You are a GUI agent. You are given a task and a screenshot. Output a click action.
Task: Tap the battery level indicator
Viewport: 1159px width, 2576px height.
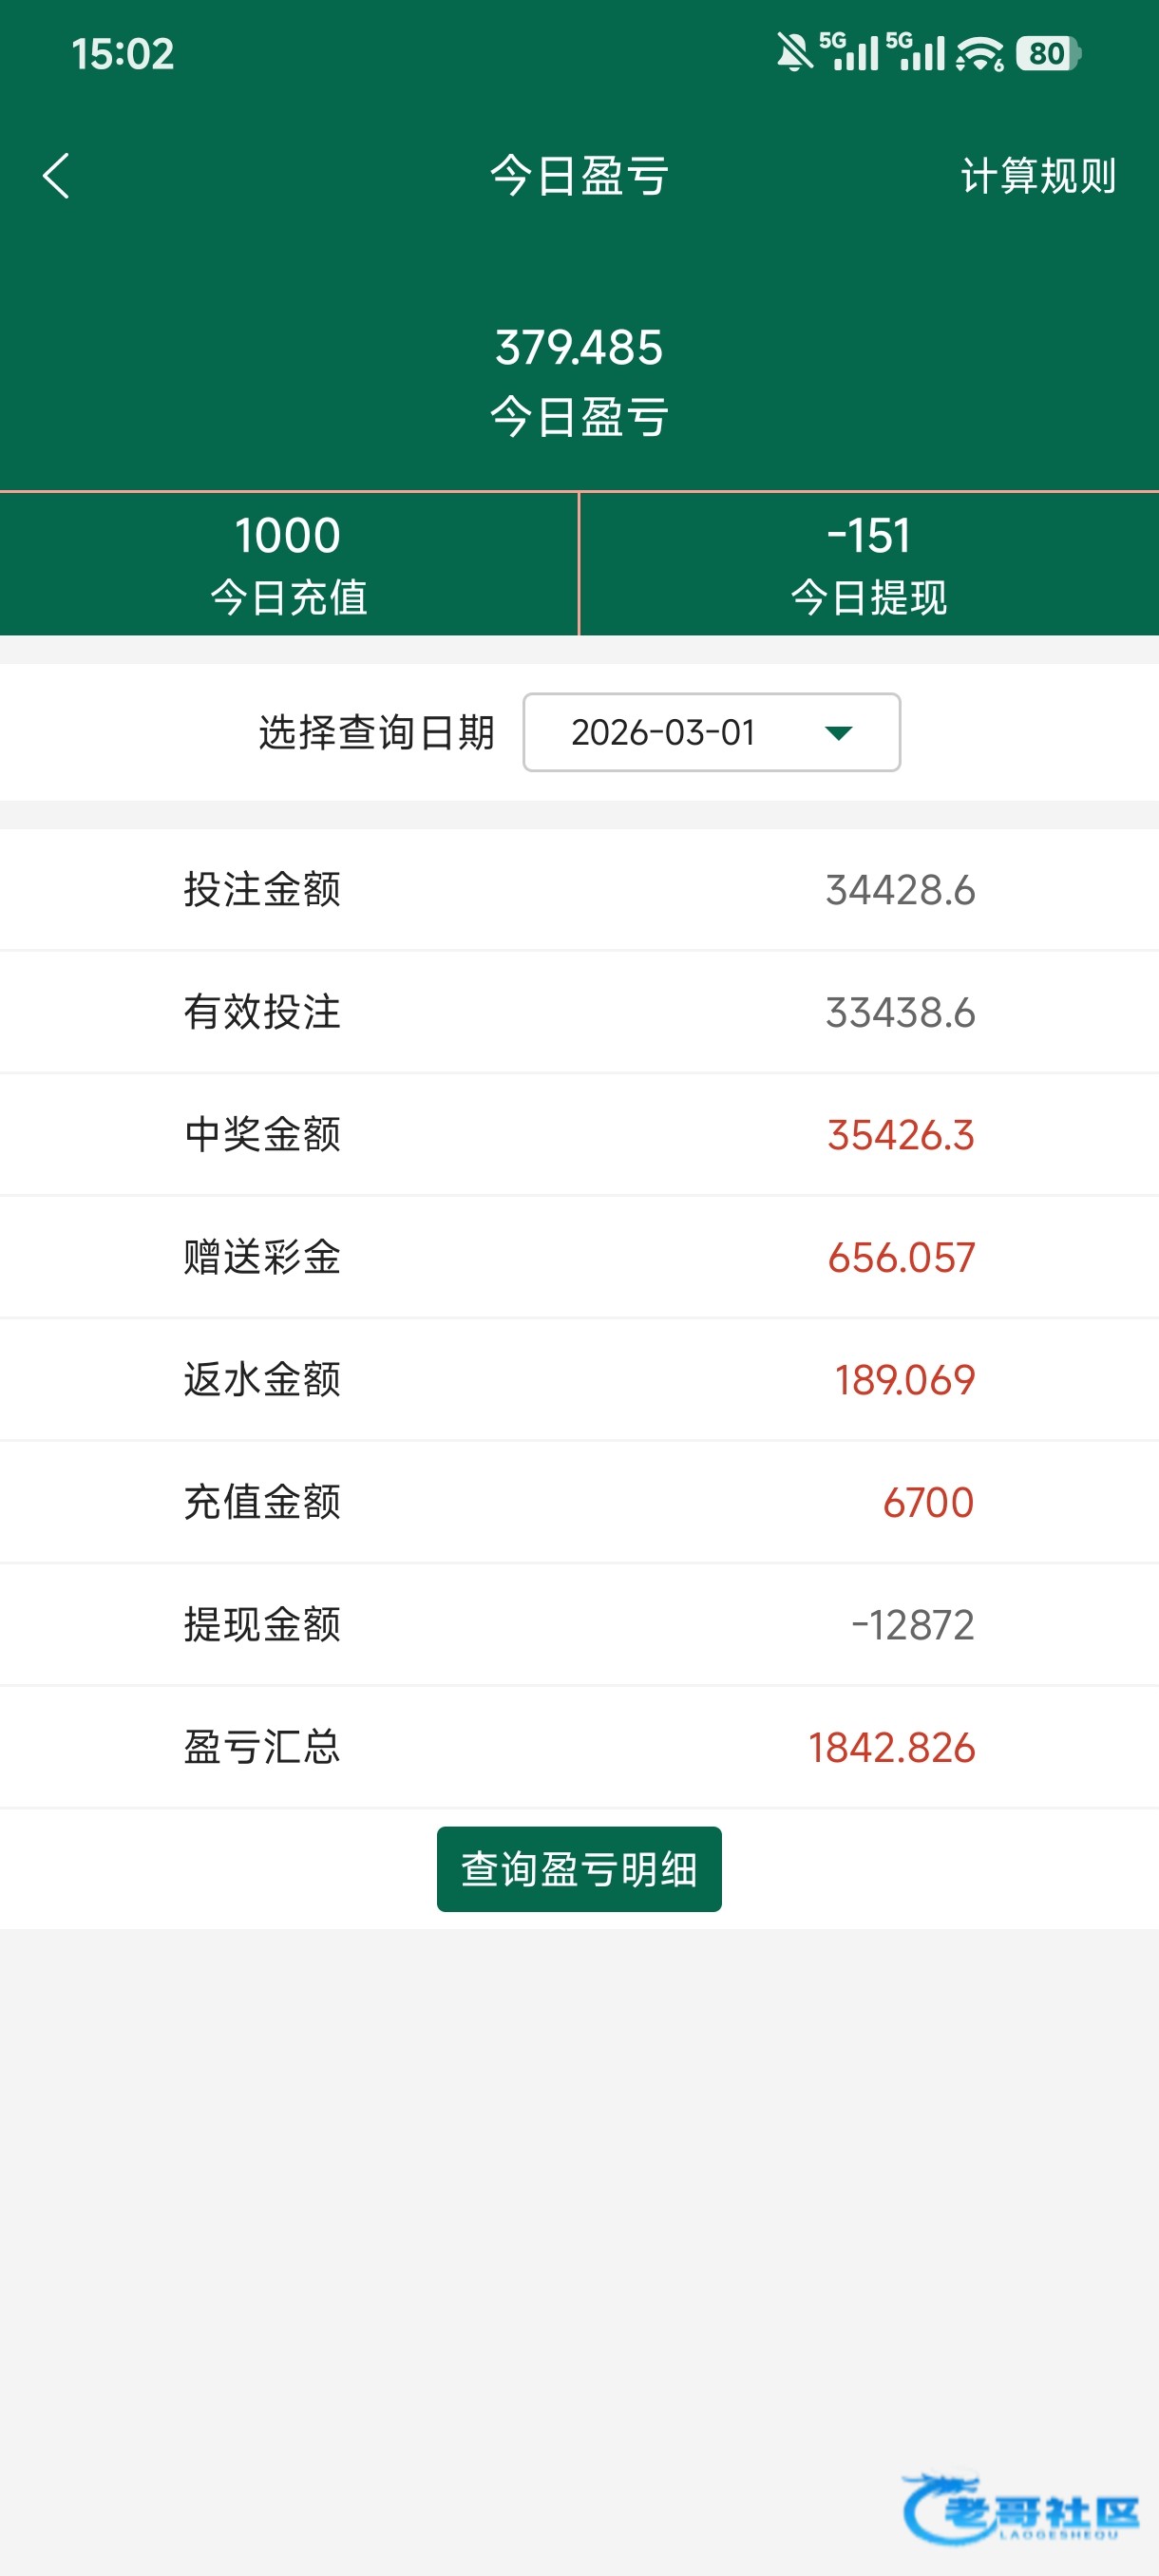pyautogui.click(x=1047, y=53)
